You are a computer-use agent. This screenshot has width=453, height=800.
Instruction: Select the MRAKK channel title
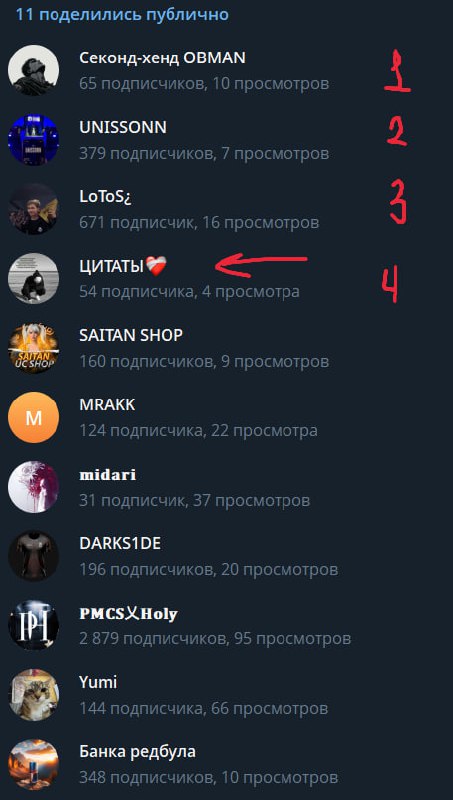107,405
